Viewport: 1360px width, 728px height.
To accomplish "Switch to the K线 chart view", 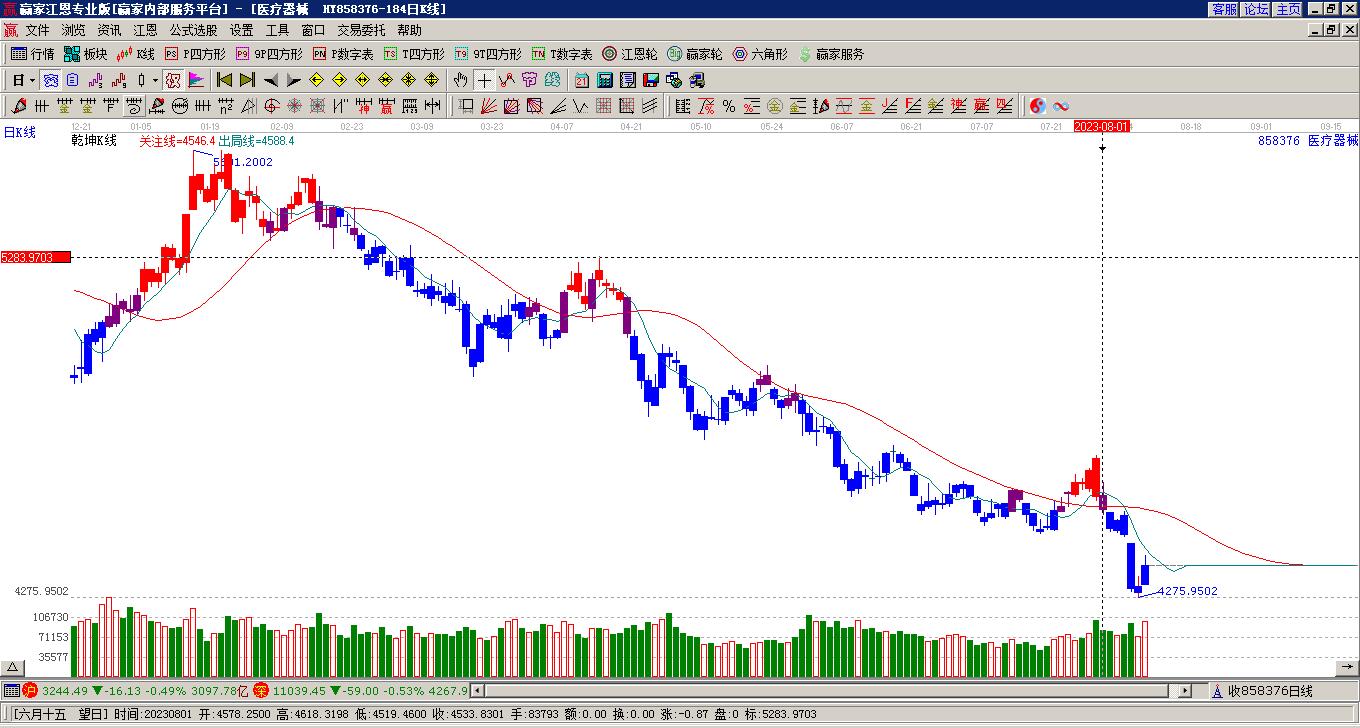I will pos(136,54).
